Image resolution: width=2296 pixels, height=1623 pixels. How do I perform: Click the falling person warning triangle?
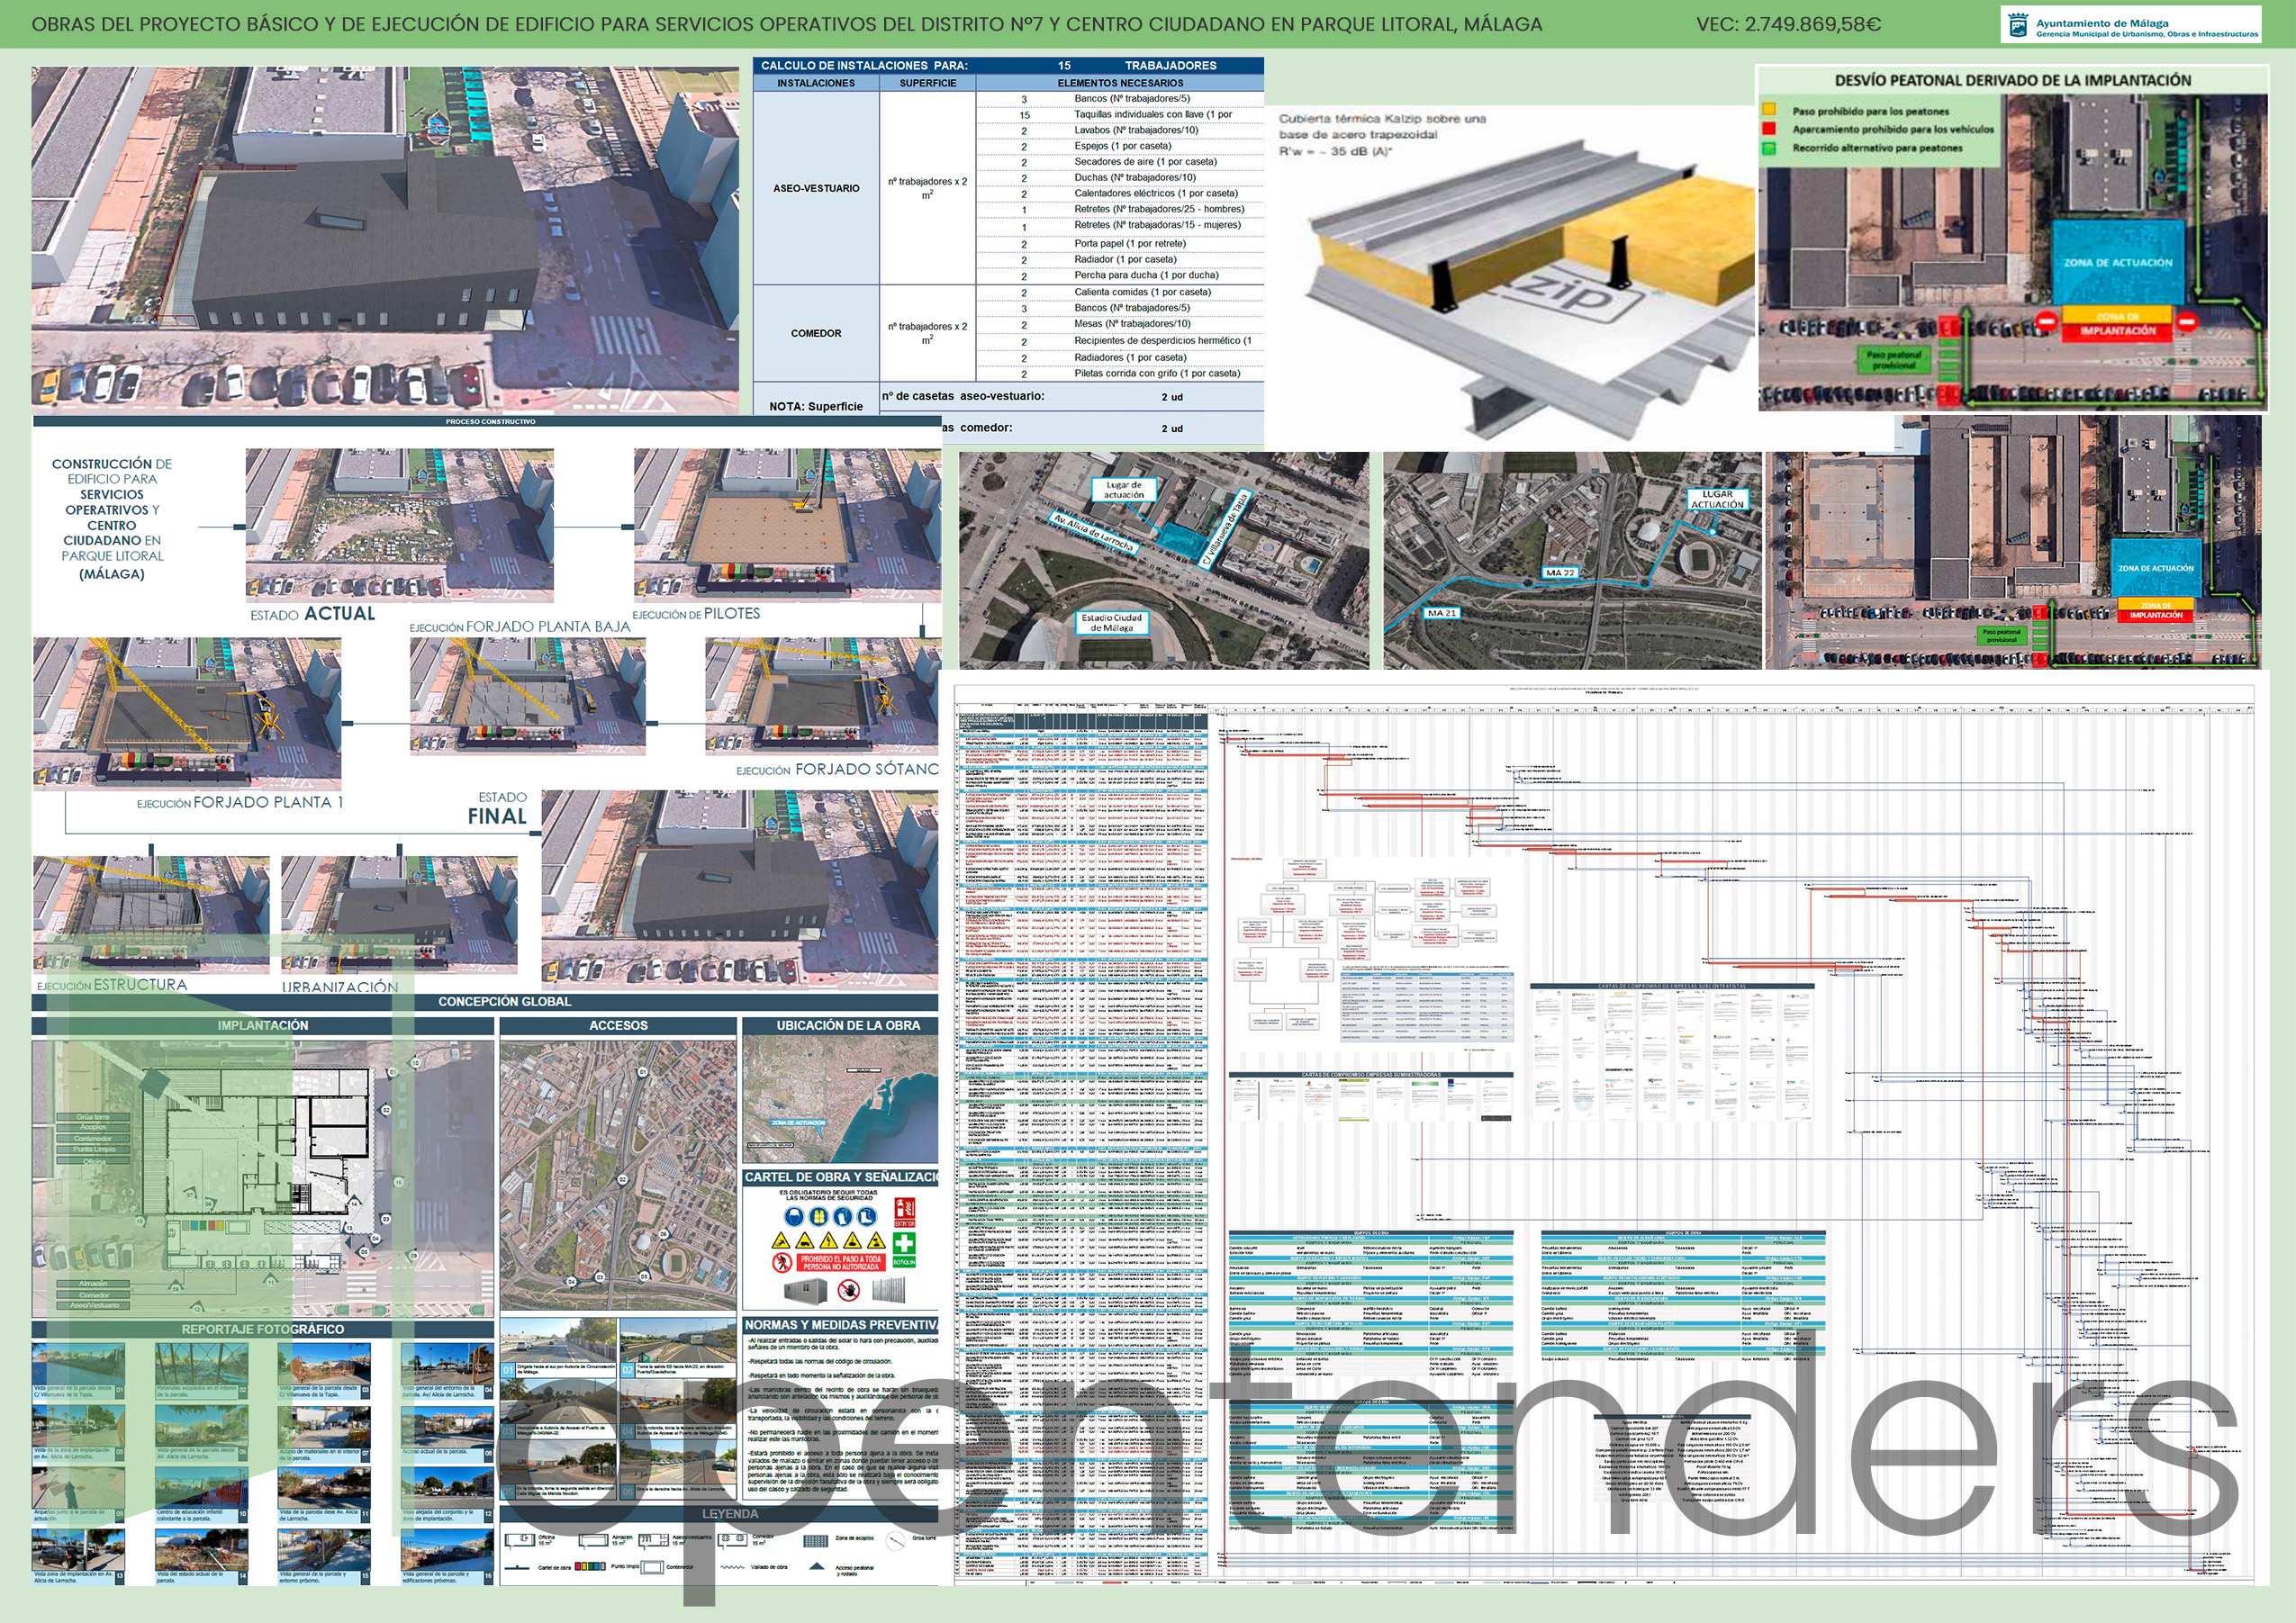tap(782, 1241)
